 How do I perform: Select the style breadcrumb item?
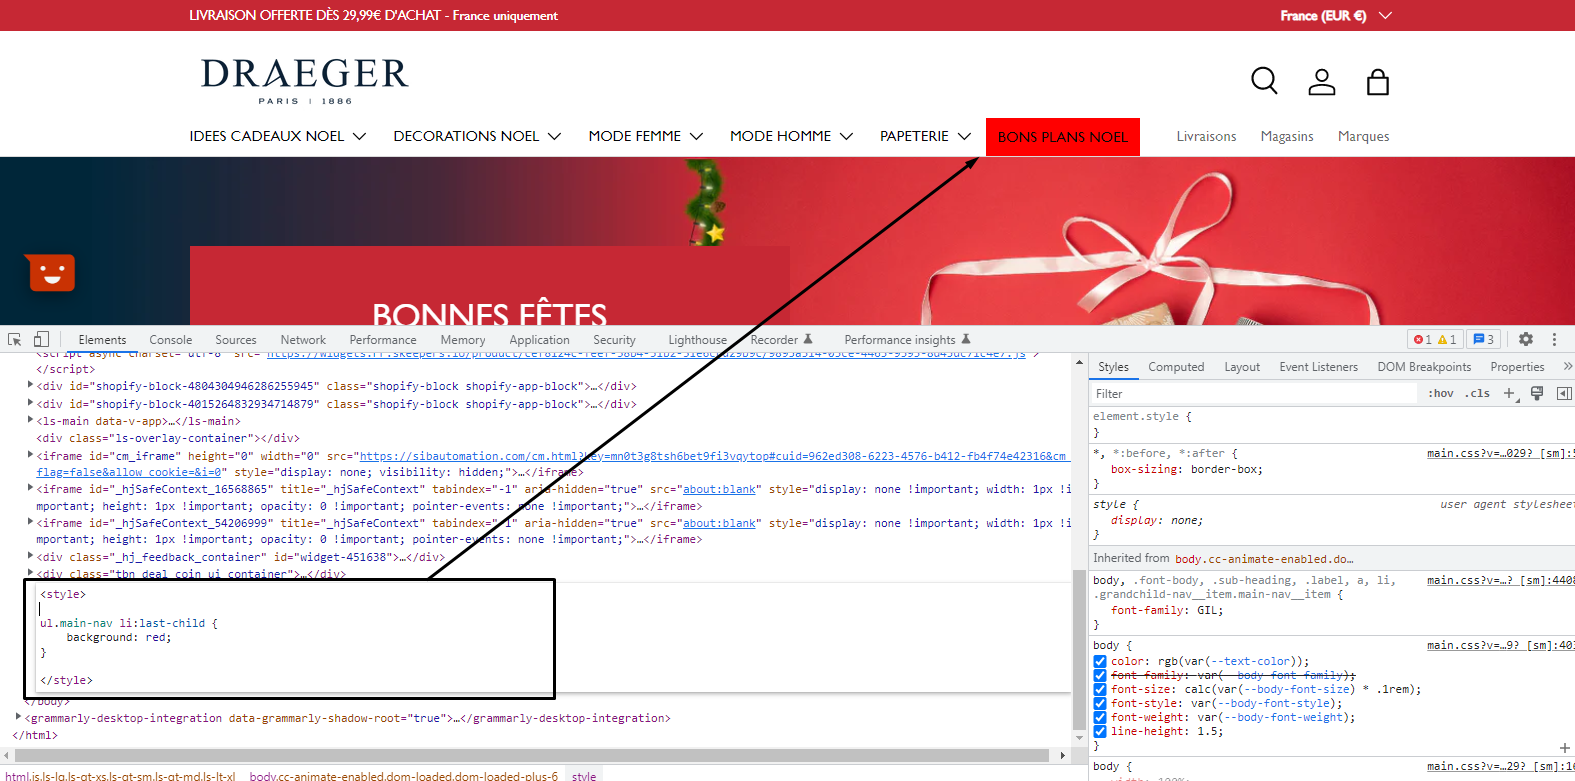584,775
